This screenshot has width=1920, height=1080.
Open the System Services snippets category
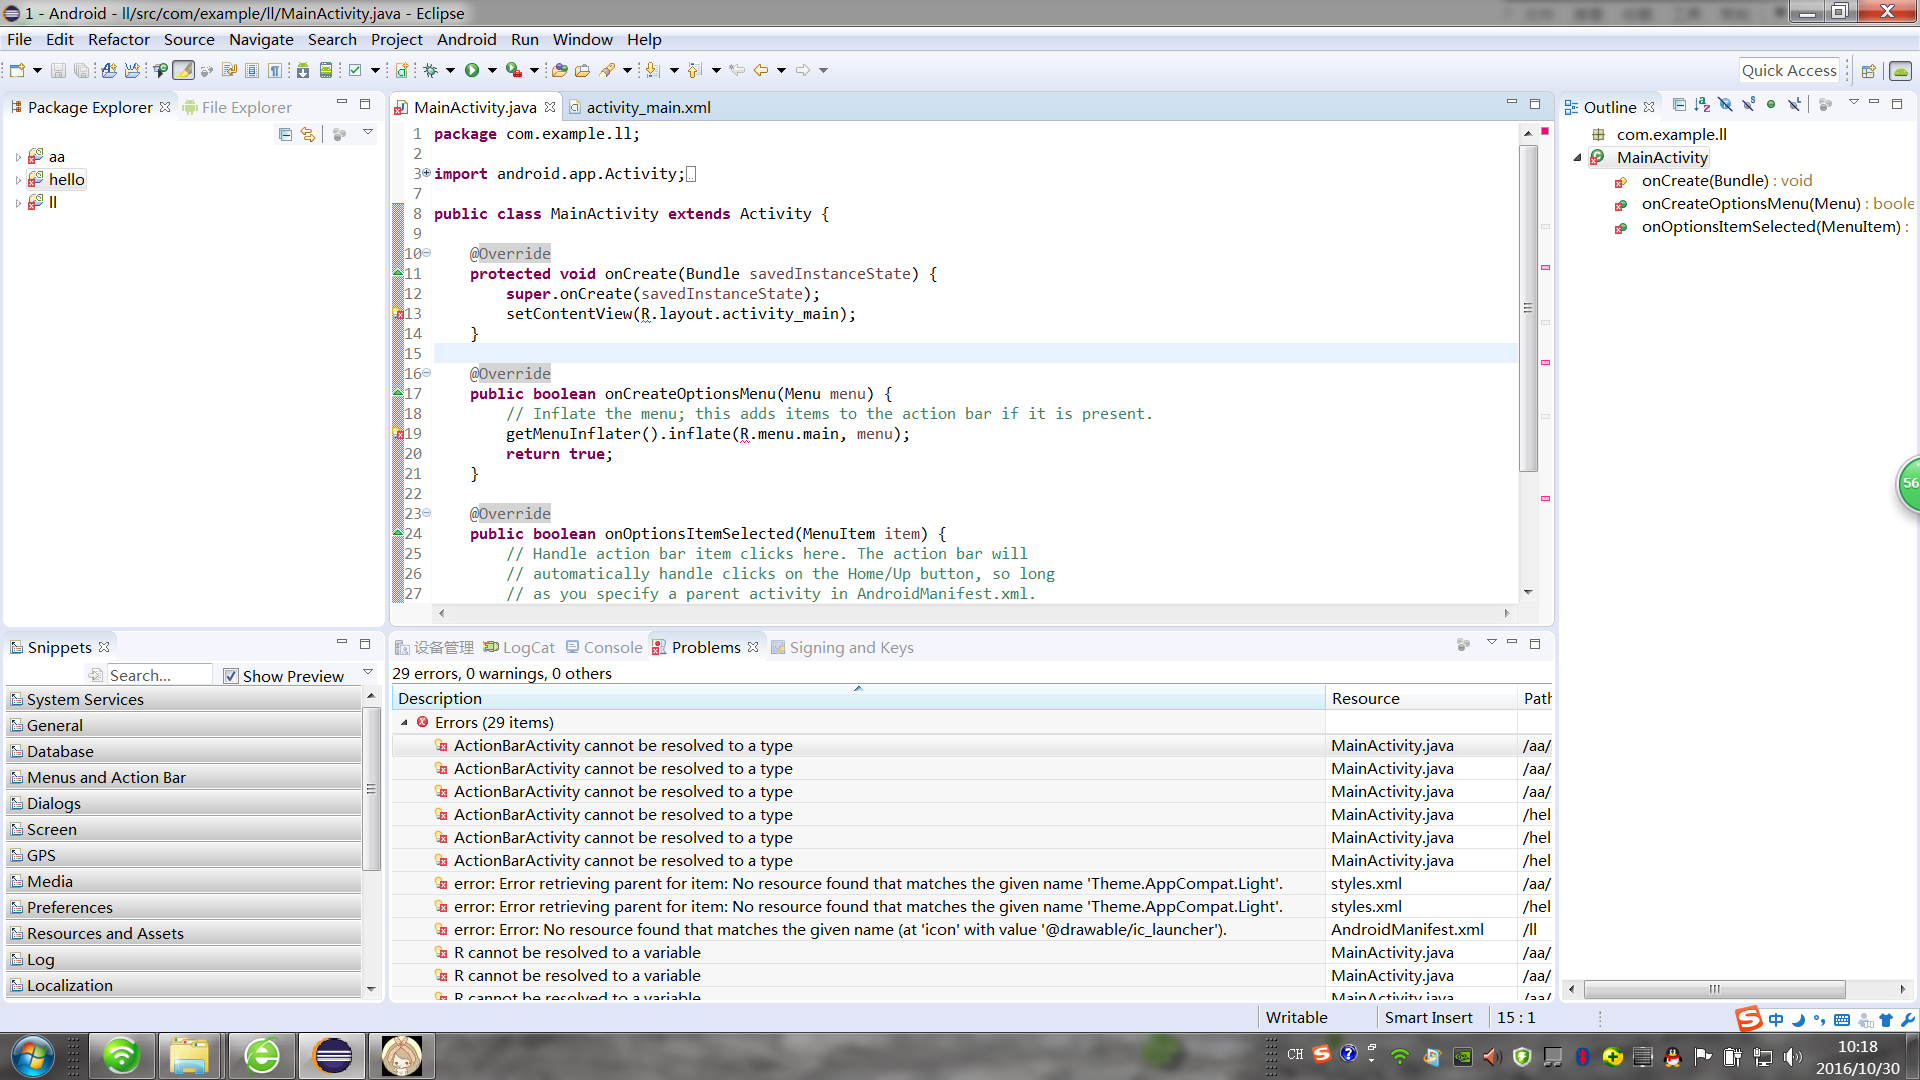184,699
